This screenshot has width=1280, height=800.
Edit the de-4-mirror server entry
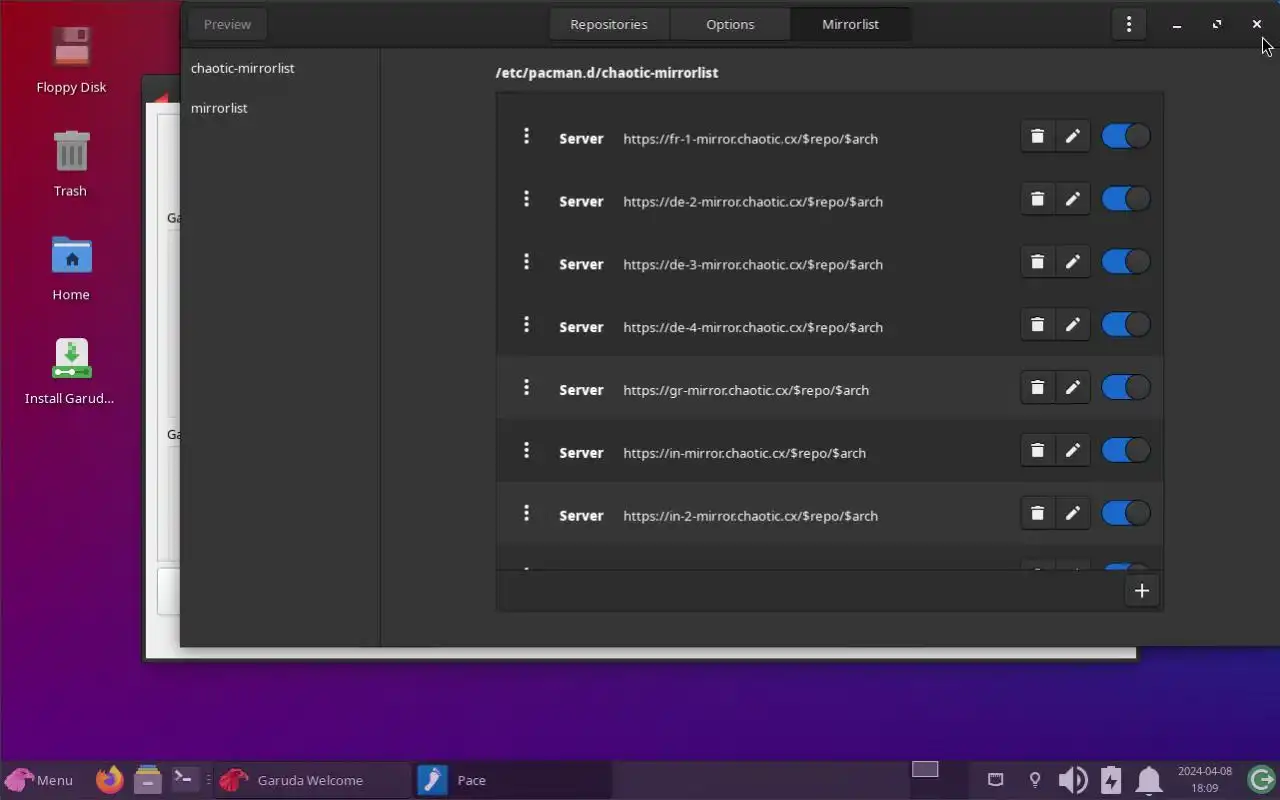click(1073, 326)
